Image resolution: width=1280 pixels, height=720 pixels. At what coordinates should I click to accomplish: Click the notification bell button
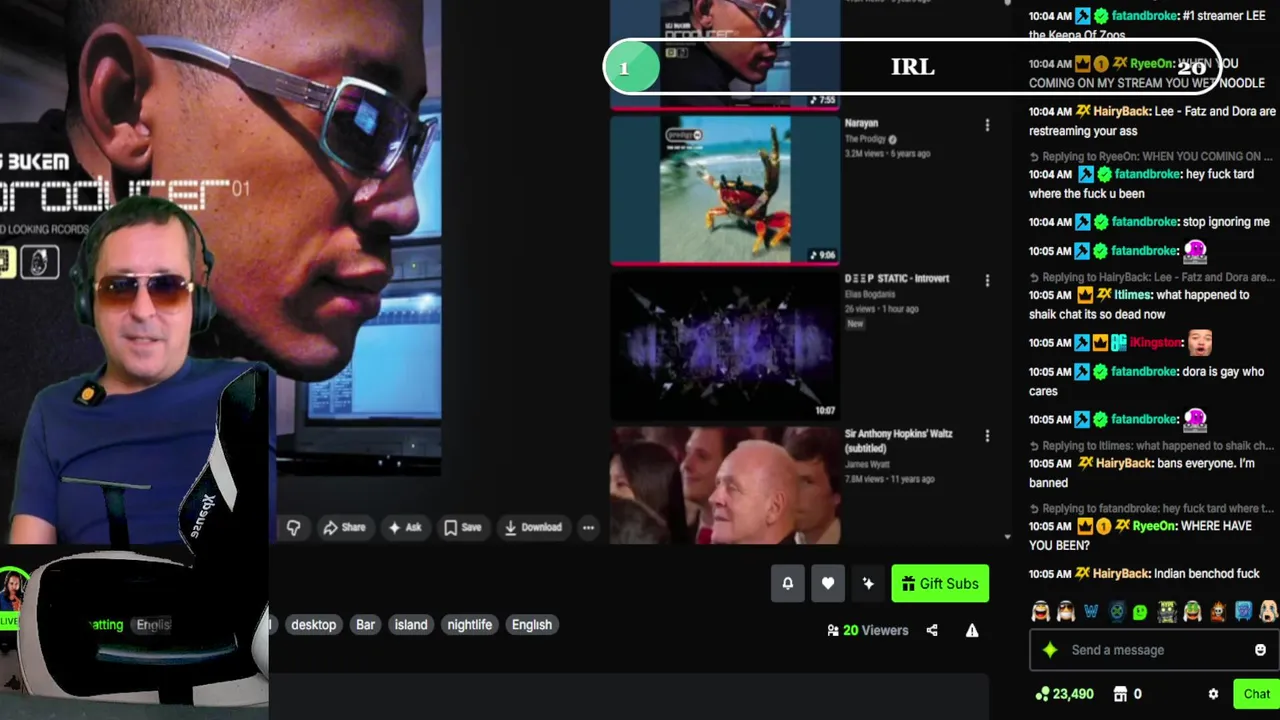[x=787, y=584]
